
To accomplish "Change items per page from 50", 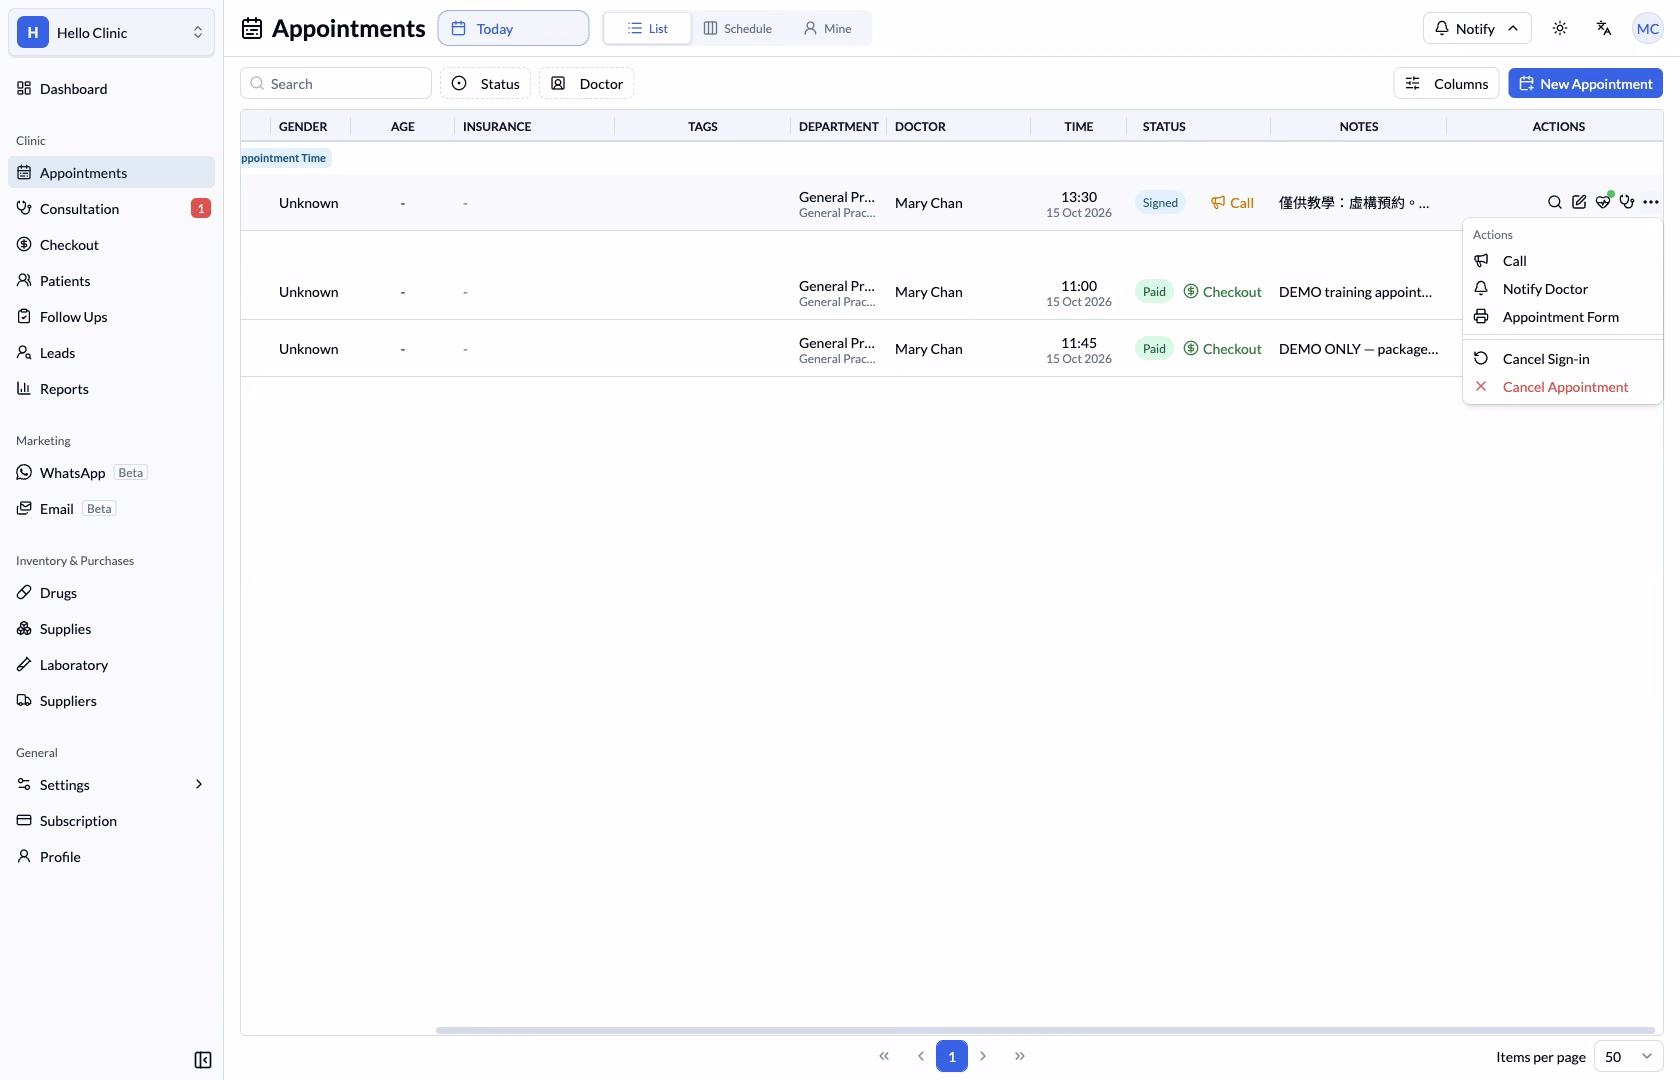I will [1629, 1057].
